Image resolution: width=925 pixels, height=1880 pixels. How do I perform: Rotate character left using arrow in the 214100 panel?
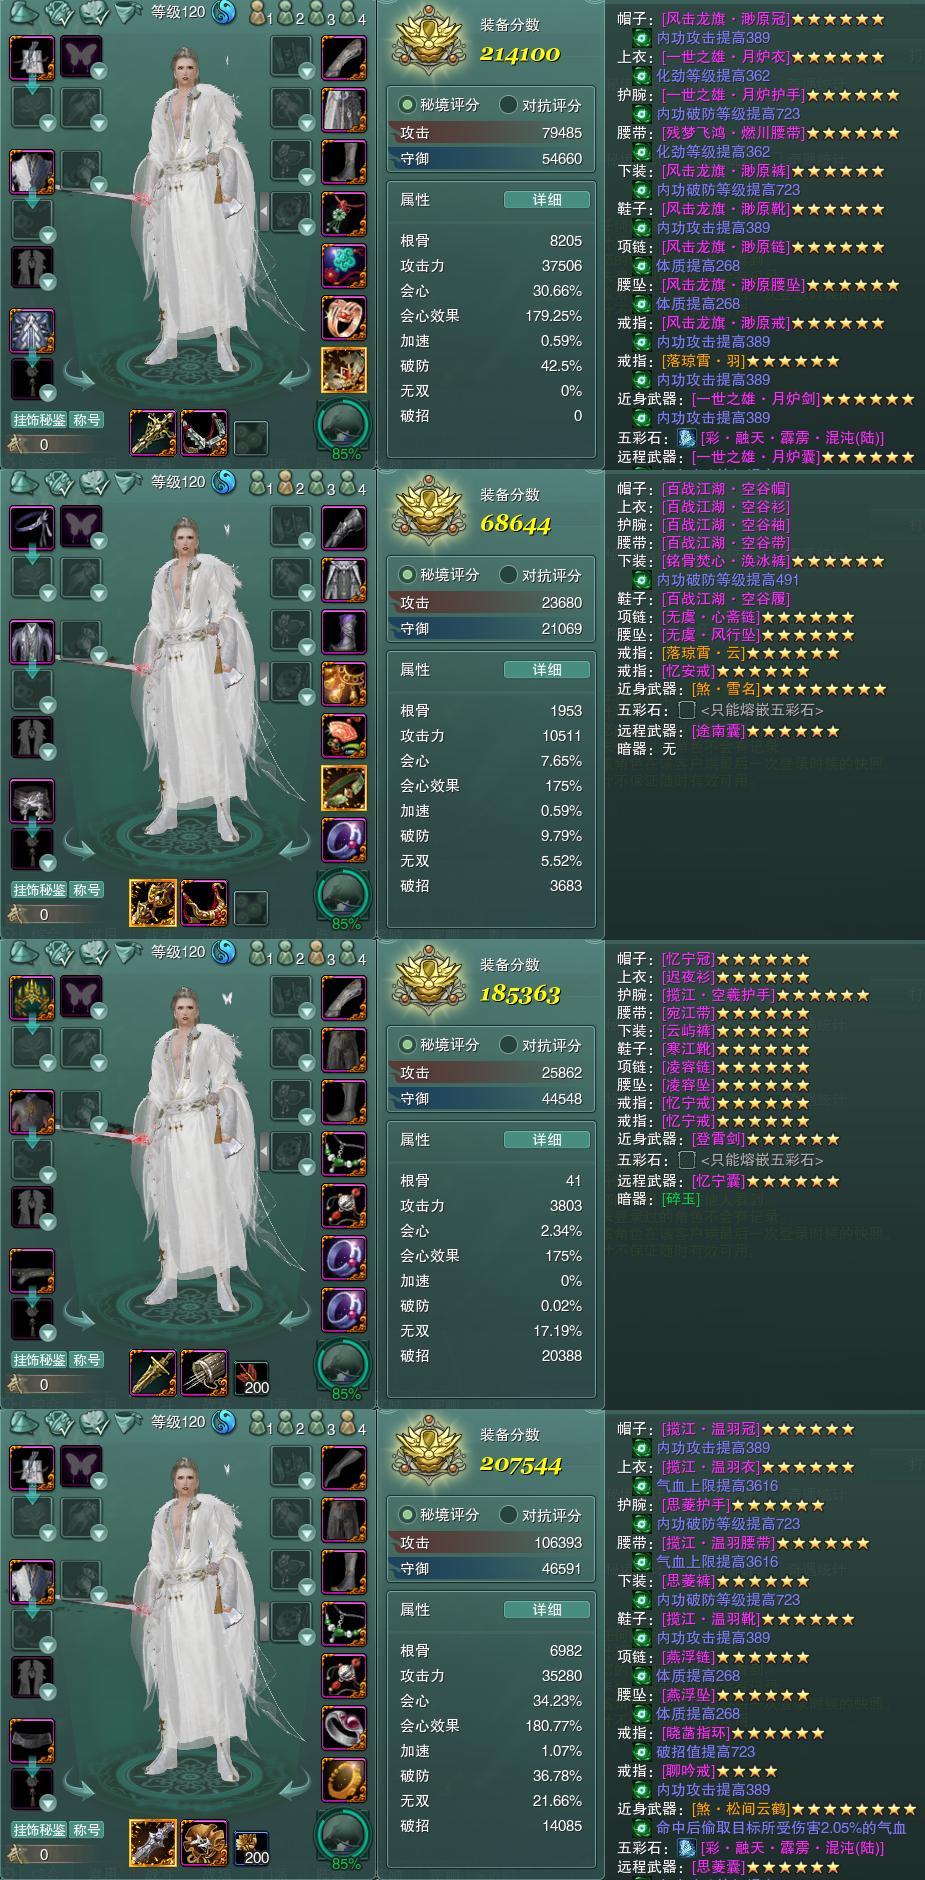click(78, 380)
